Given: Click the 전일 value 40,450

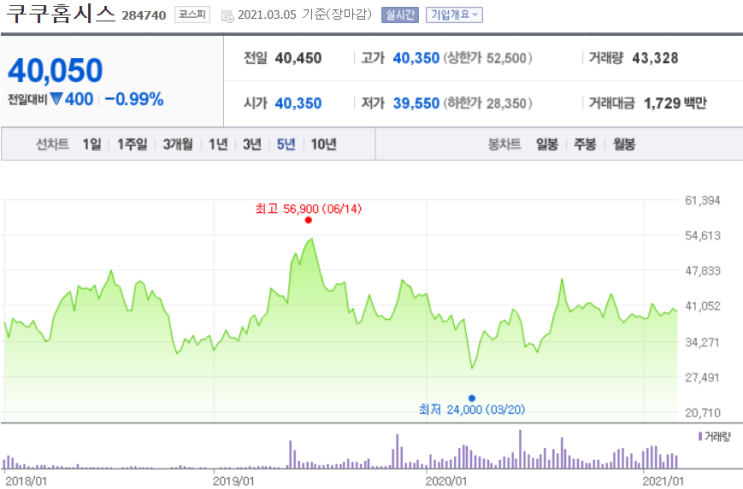Looking at the screenshot, I should (298, 58).
